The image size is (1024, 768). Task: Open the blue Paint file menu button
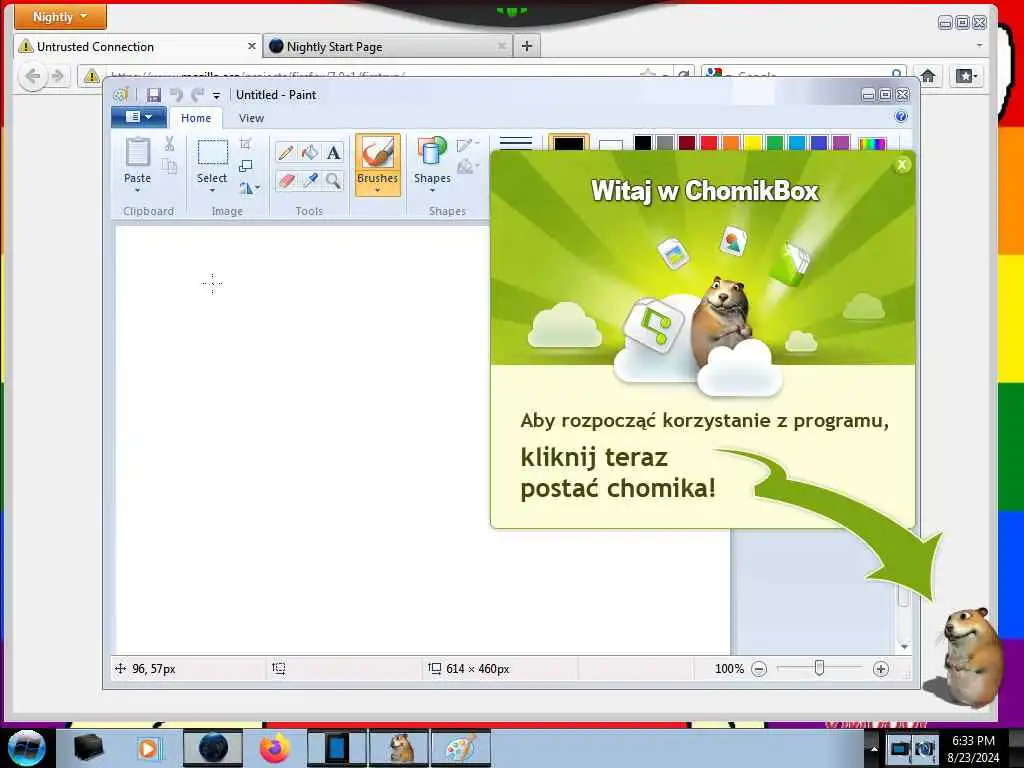(138, 117)
